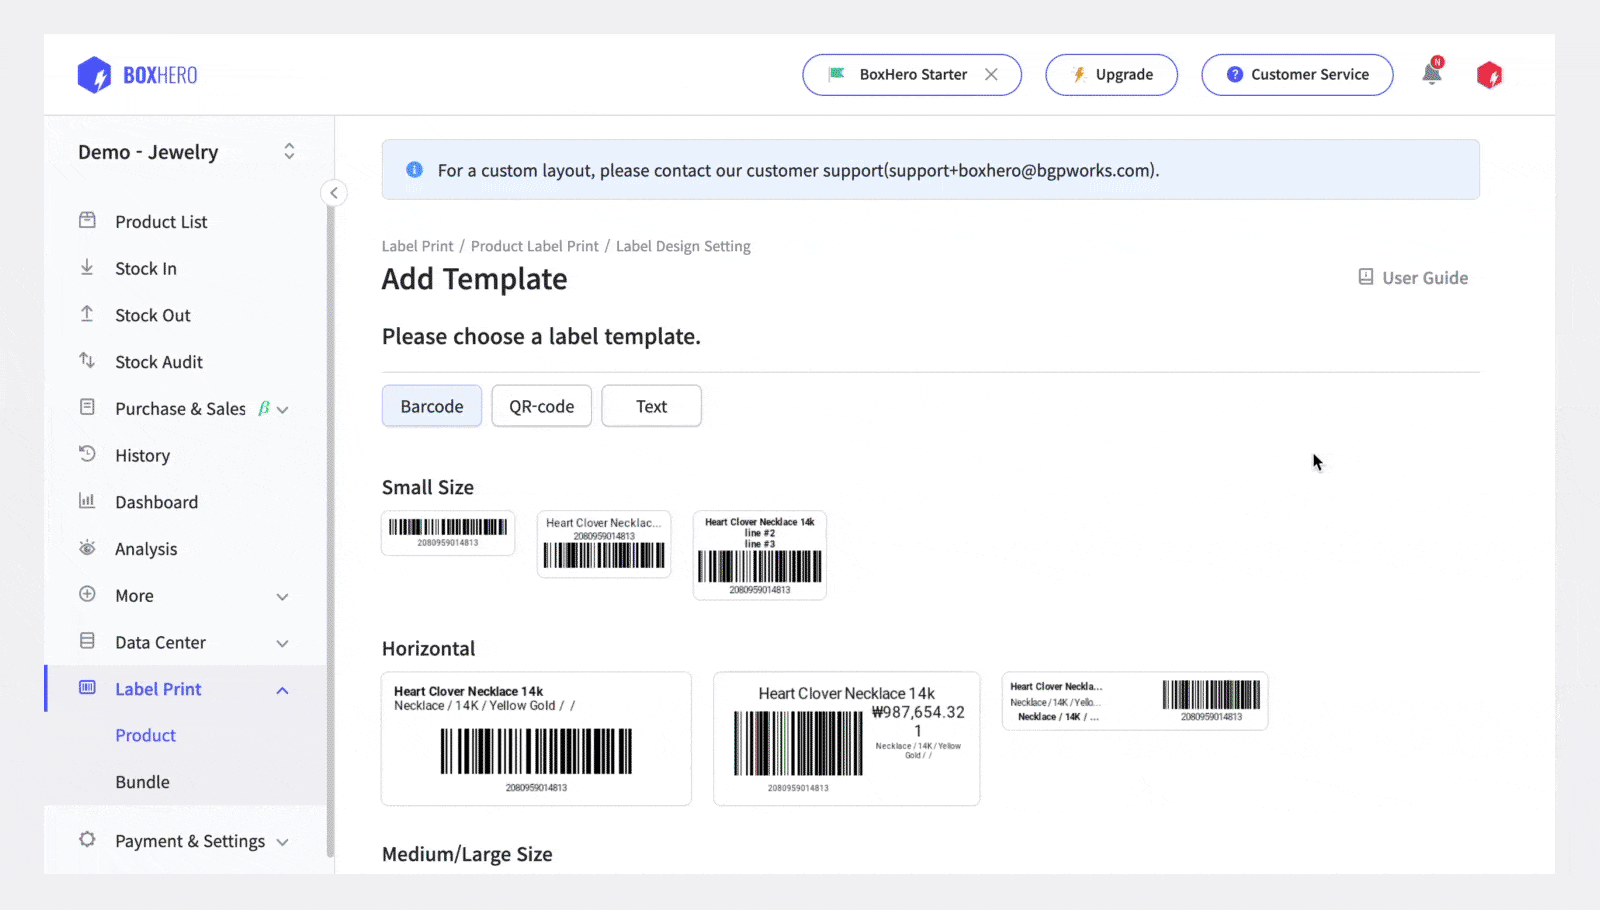
Task: Select Product List in the sidebar
Action: pyautogui.click(x=161, y=221)
